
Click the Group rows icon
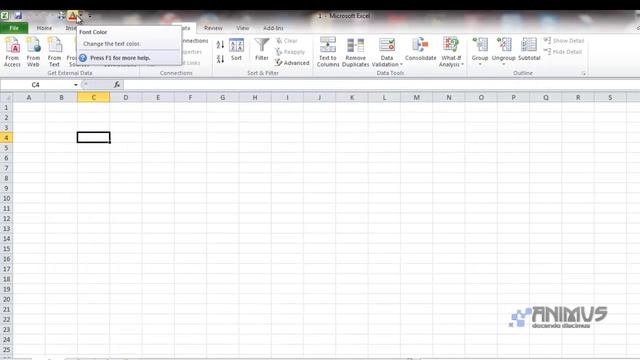point(480,45)
